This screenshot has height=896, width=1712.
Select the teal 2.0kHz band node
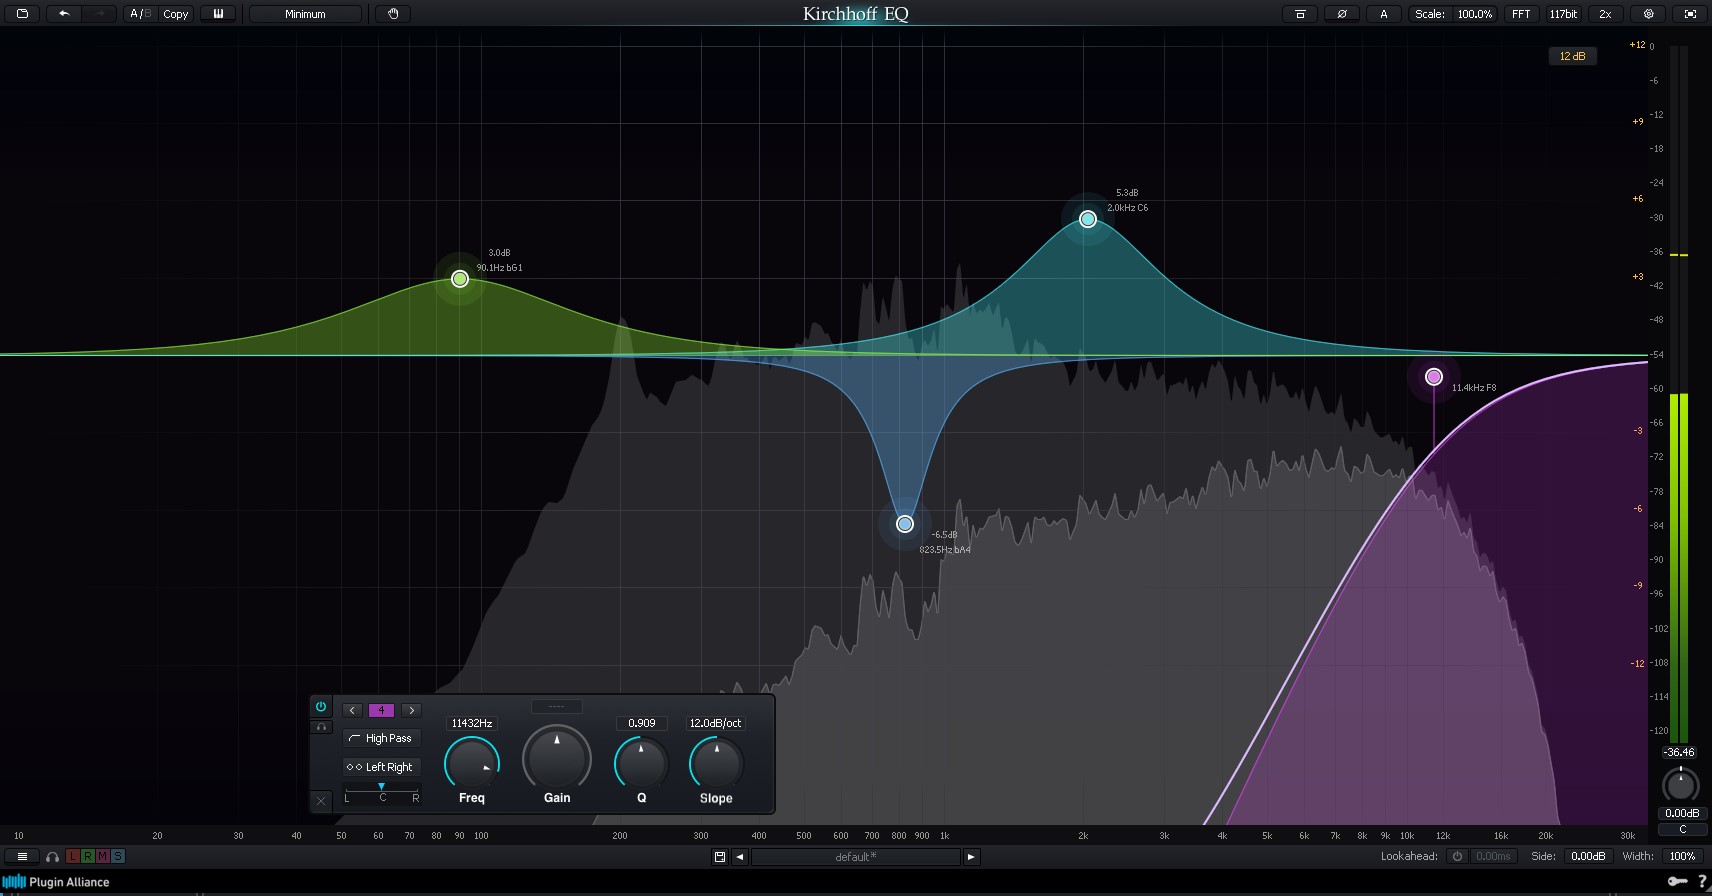(x=1088, y=219)
